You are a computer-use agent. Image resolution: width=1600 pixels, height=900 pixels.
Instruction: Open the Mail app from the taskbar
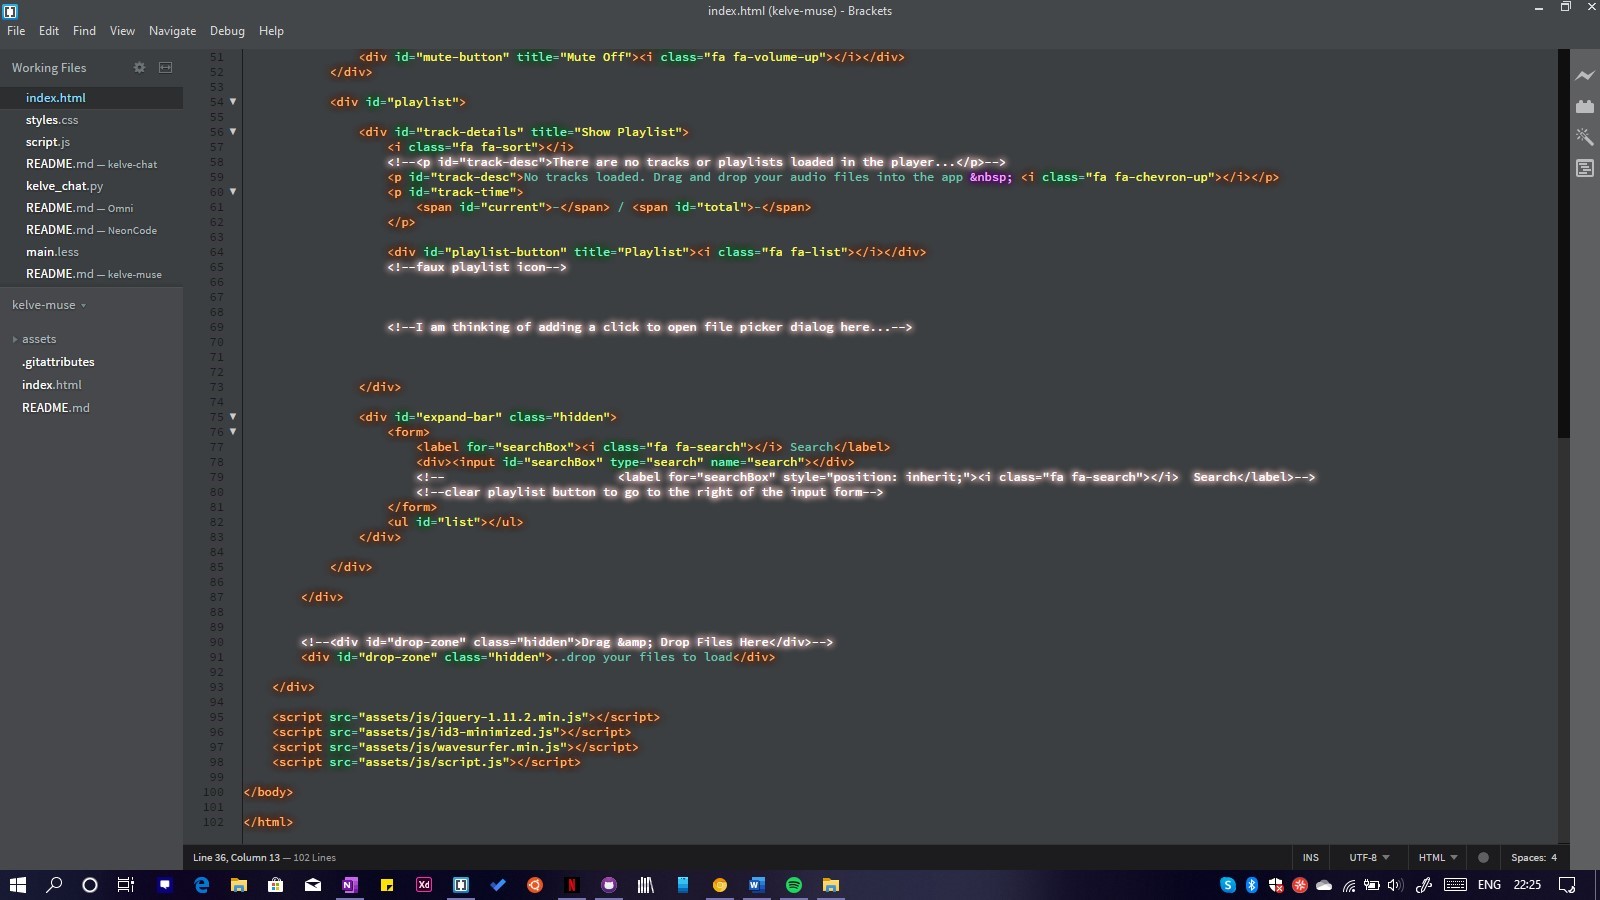(312, 885)
